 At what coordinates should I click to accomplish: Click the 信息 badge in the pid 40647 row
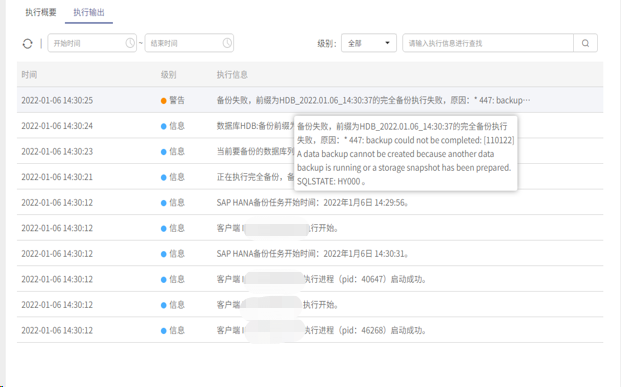click(173, 279)
